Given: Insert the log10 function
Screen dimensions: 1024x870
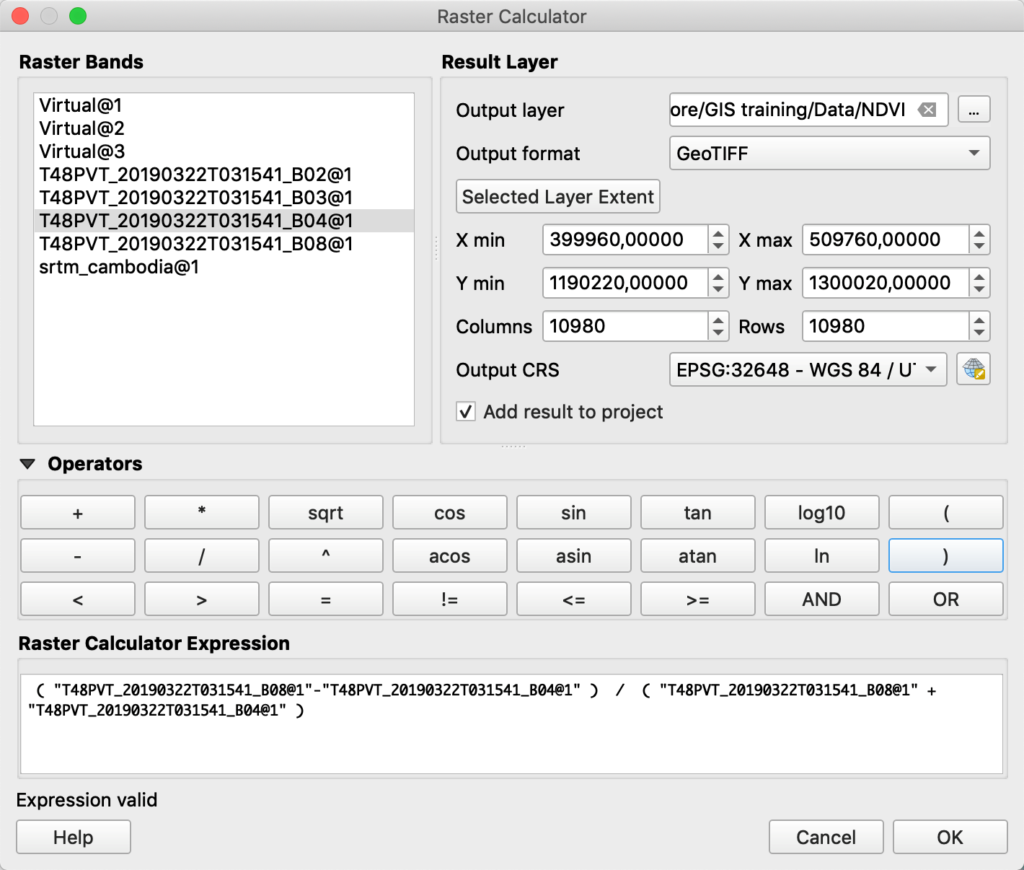Looking at the screenshot, I should 822,513.
